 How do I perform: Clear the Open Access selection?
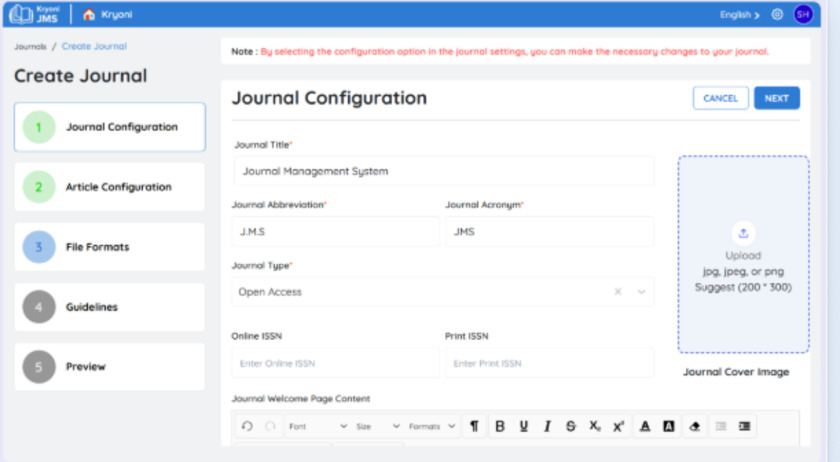[618, 292]
